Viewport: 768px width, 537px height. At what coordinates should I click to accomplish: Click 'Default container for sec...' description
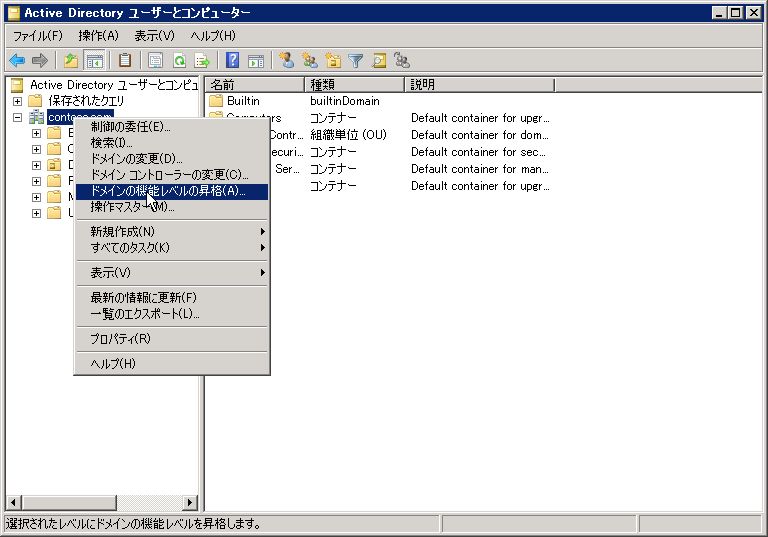(478, 152)
